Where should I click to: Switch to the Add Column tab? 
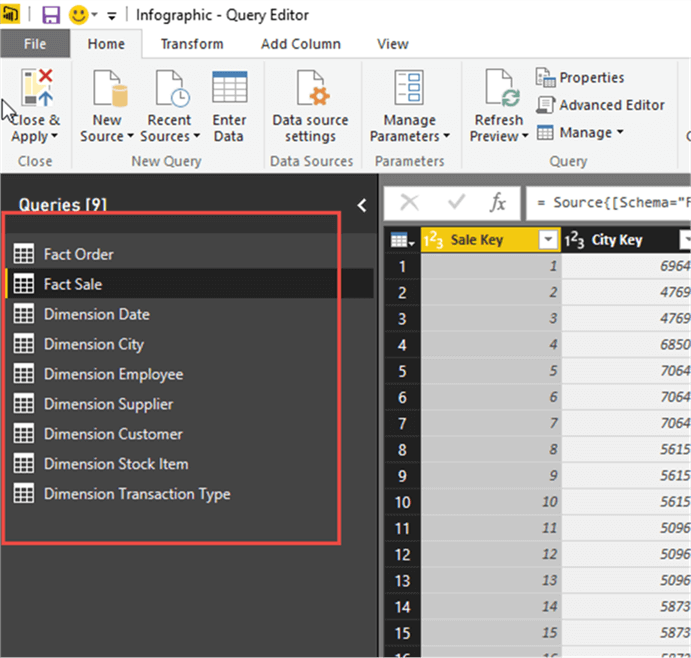click(x=301, y=44)
